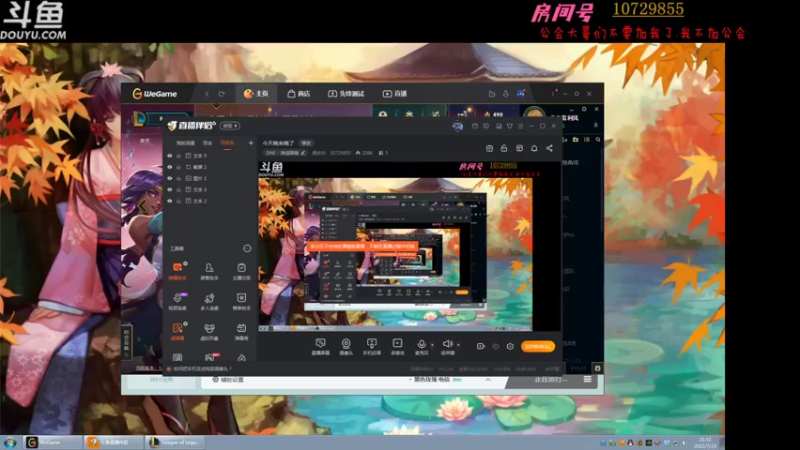Lock the 图片 1 layer
The image size is (800, 450).
179,178
